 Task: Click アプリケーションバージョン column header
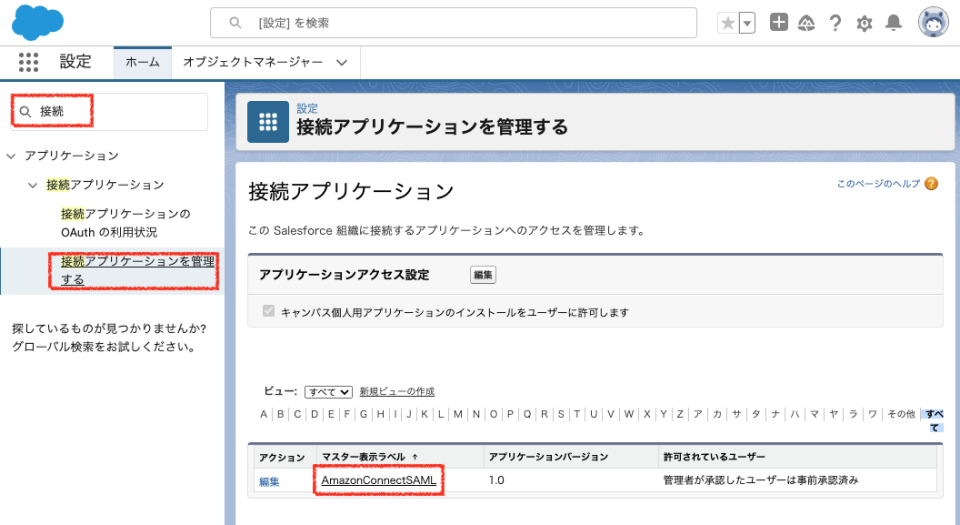(548, 457)
